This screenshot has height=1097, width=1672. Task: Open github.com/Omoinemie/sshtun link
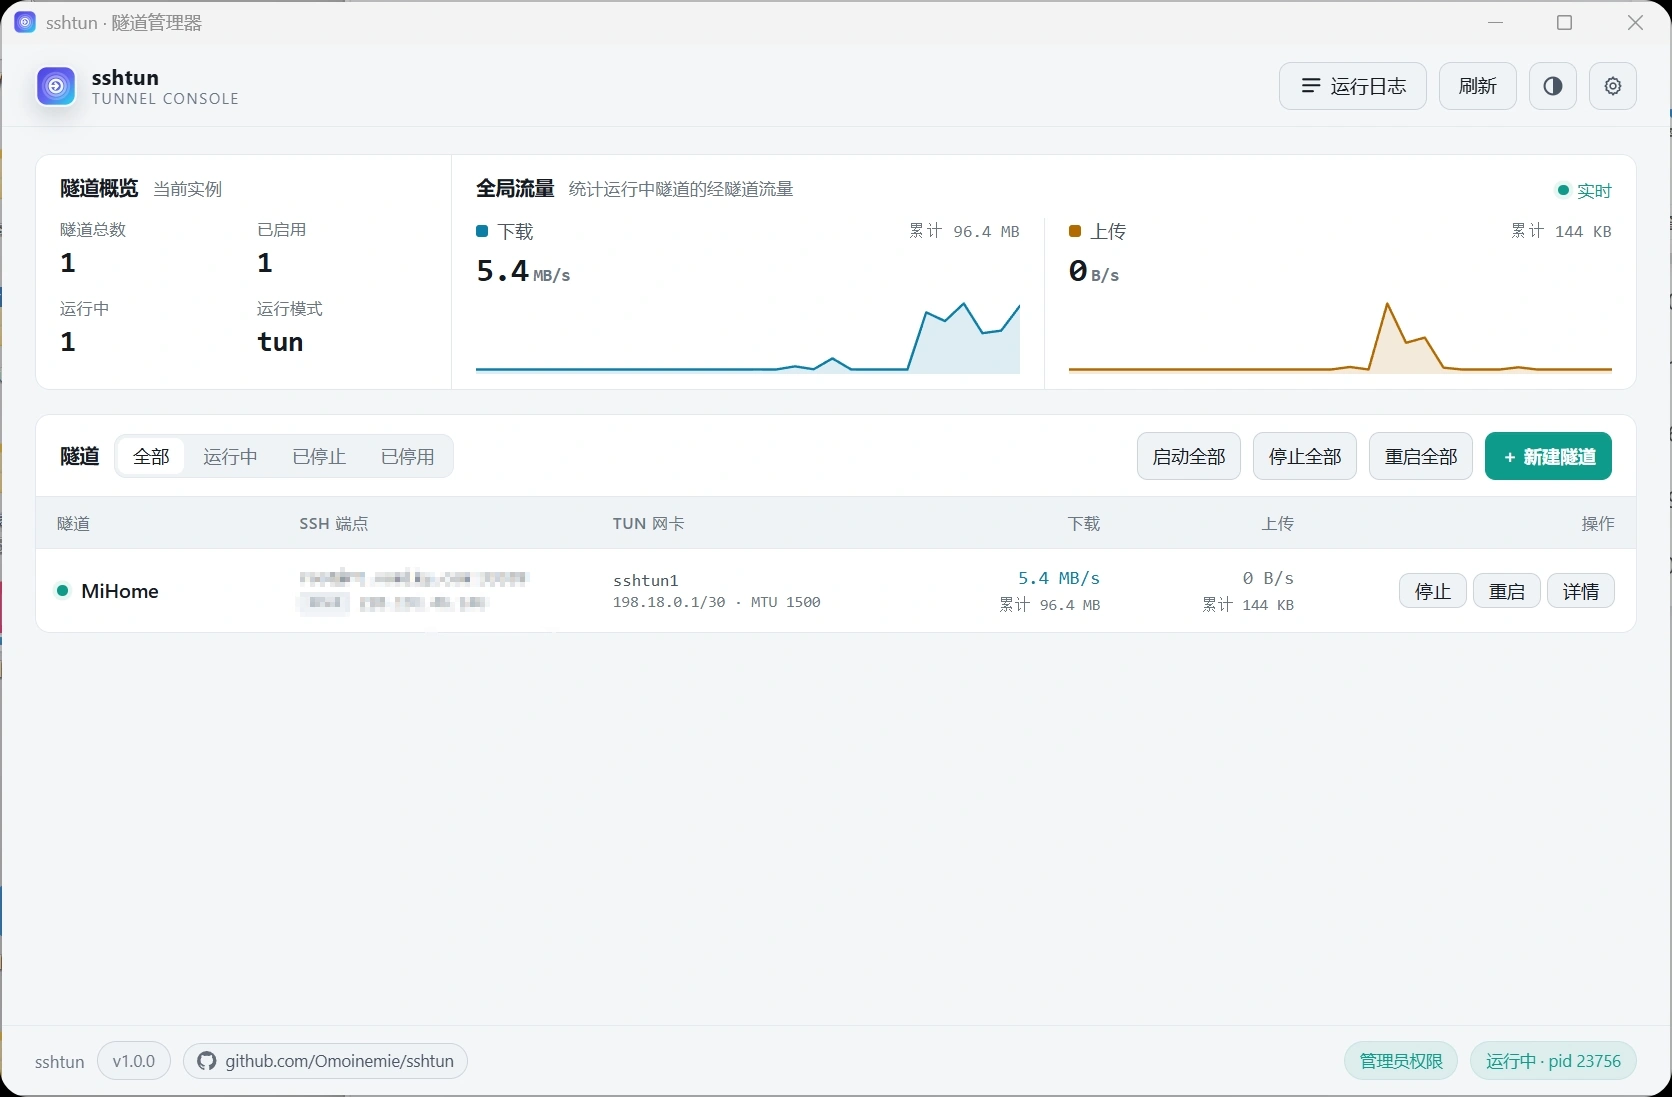coord(325,1061)
